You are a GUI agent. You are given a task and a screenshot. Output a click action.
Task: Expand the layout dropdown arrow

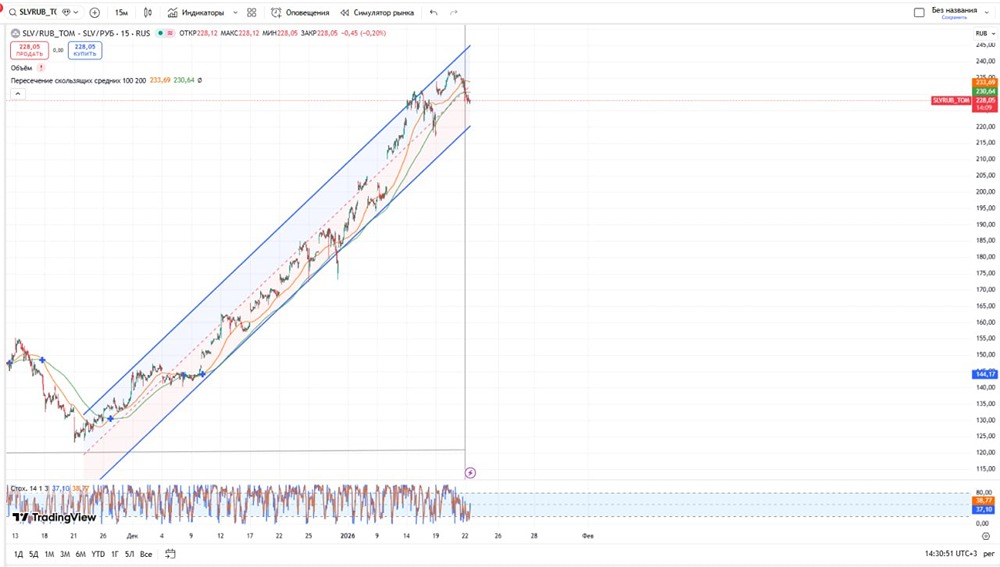pos(987,12)
